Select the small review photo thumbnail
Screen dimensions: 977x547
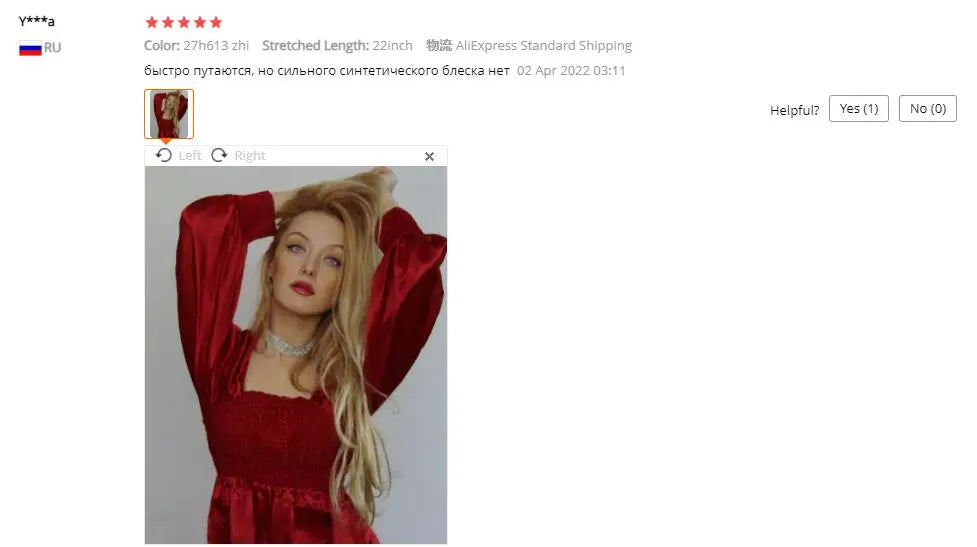click(x=169, y=114)
